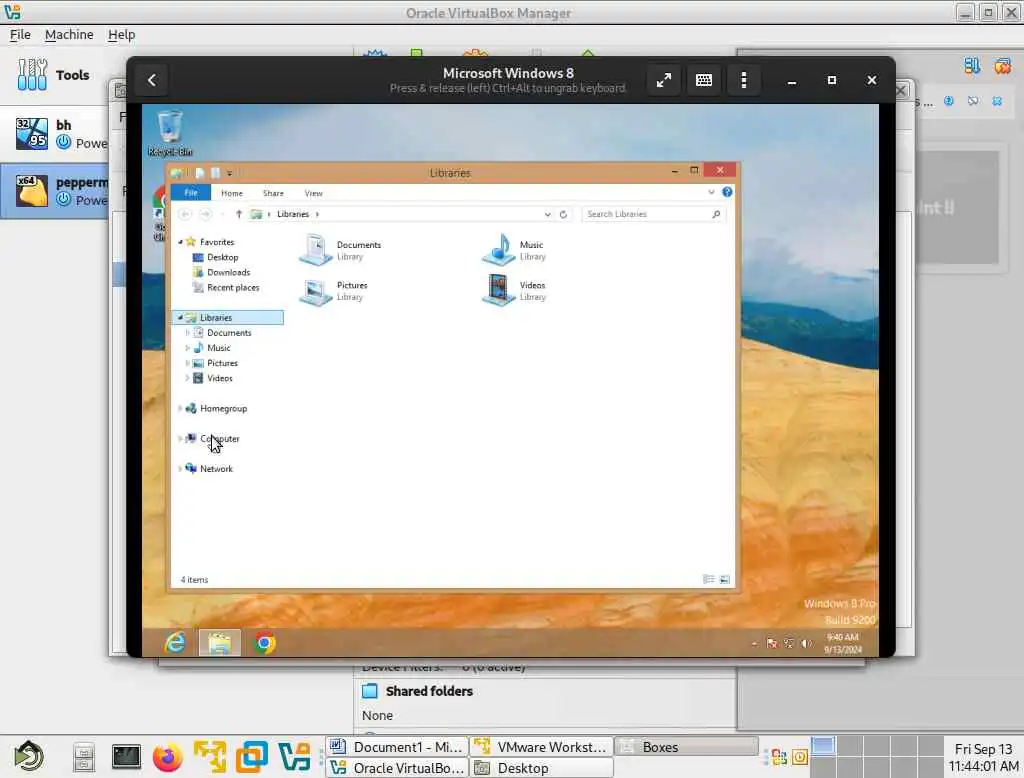Click New folder icon in Explorer title bar

click(215, 173)
